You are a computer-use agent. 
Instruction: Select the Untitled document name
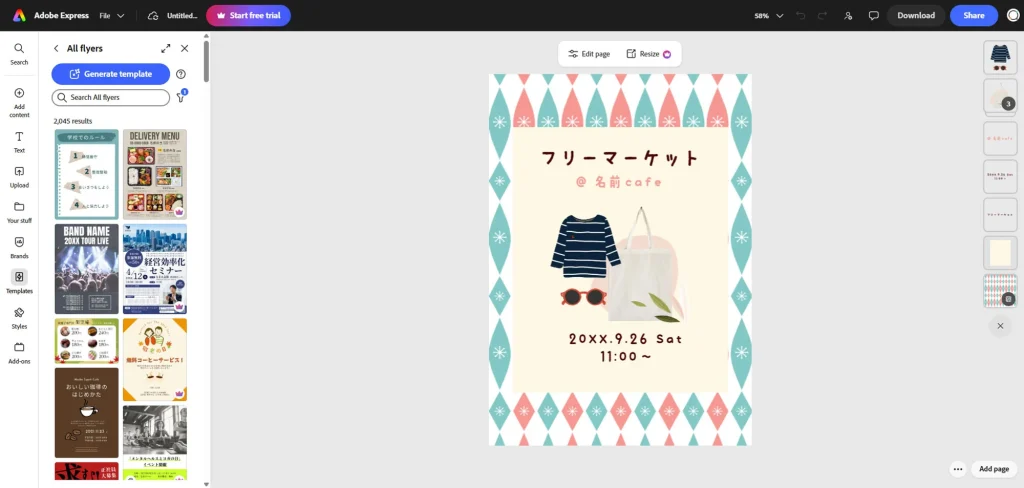(182, 16)
